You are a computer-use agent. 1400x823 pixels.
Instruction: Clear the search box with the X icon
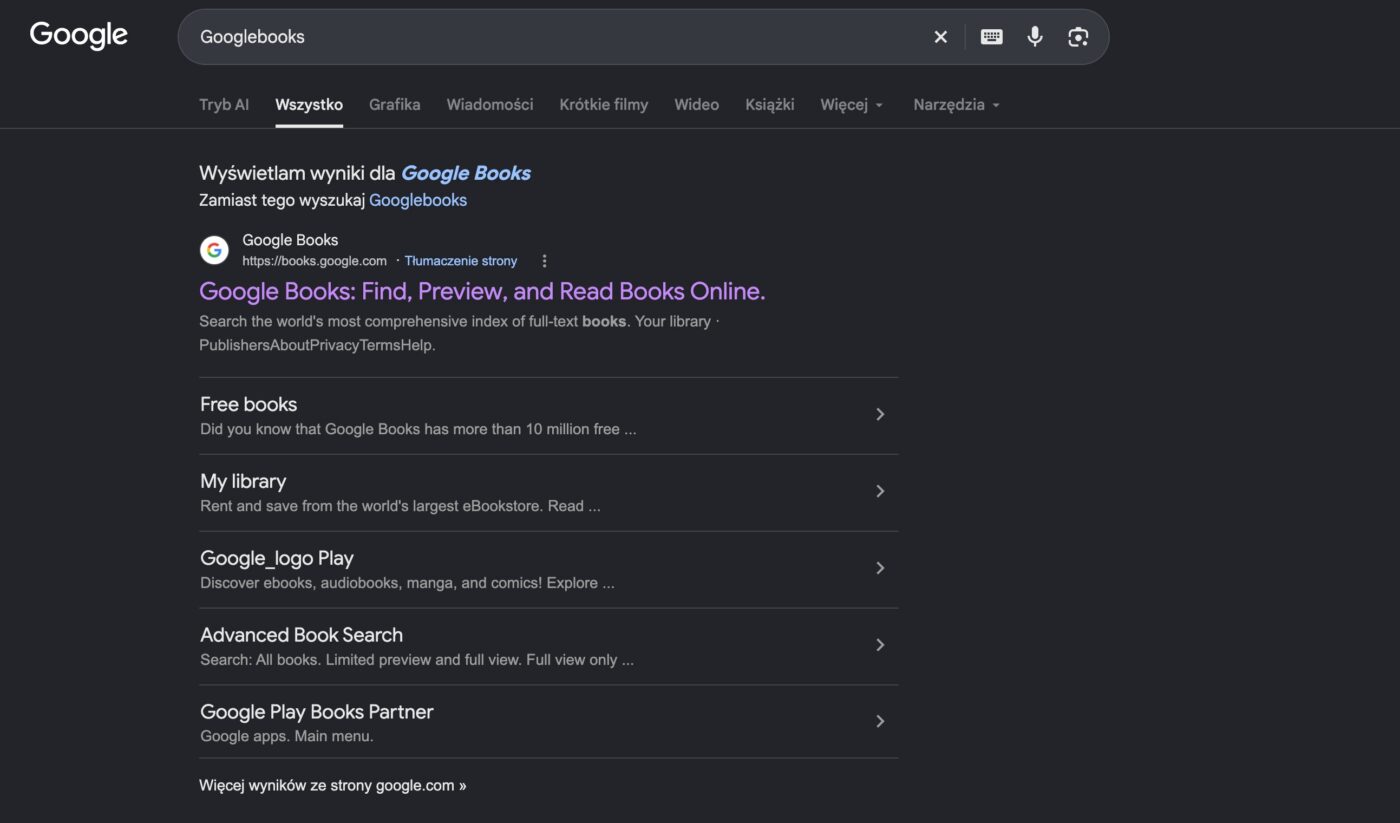940,37
